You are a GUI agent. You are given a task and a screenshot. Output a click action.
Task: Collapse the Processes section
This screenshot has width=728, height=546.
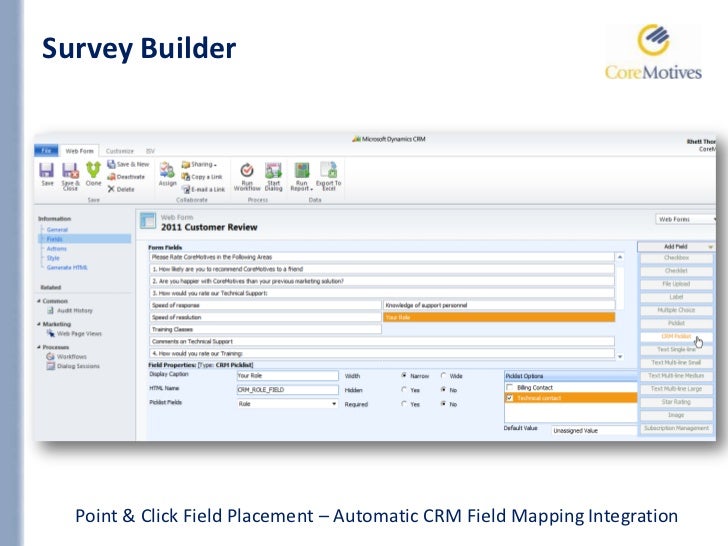pos(39,347)
